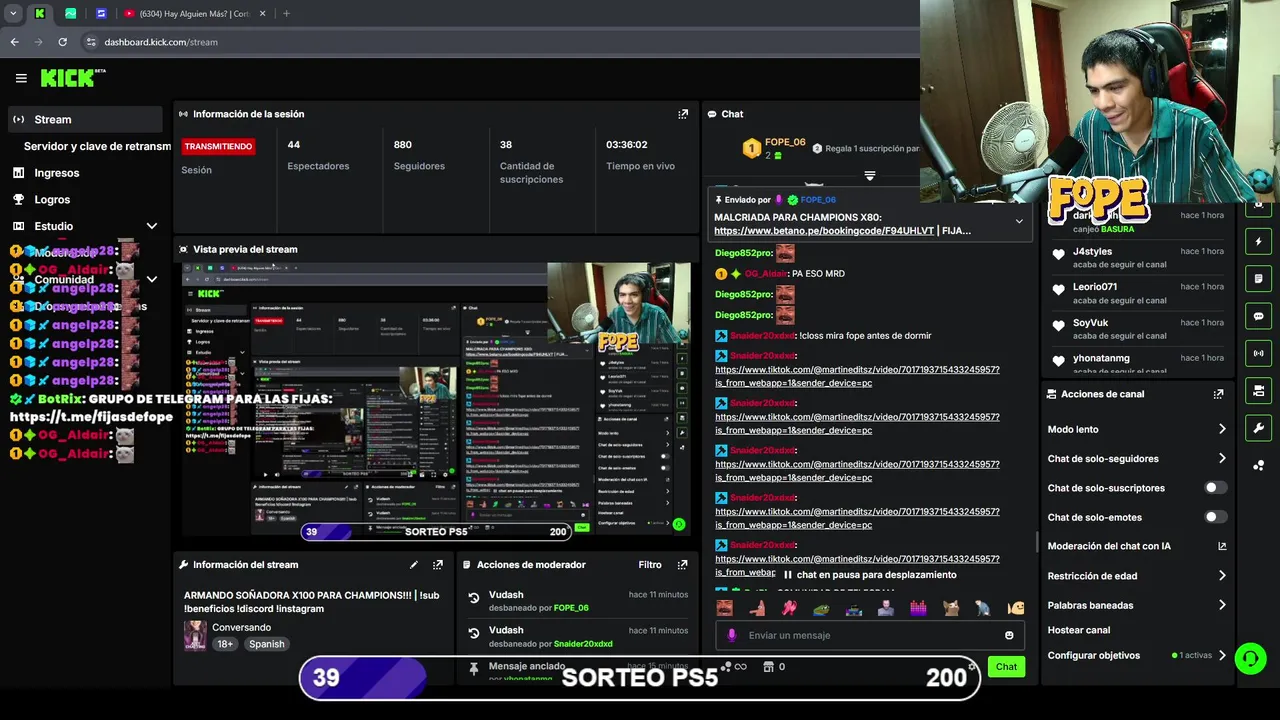Click the wrench icon in the right sidebar
The height and width of the screenshot is (720, 1280).
(1258, 428)
